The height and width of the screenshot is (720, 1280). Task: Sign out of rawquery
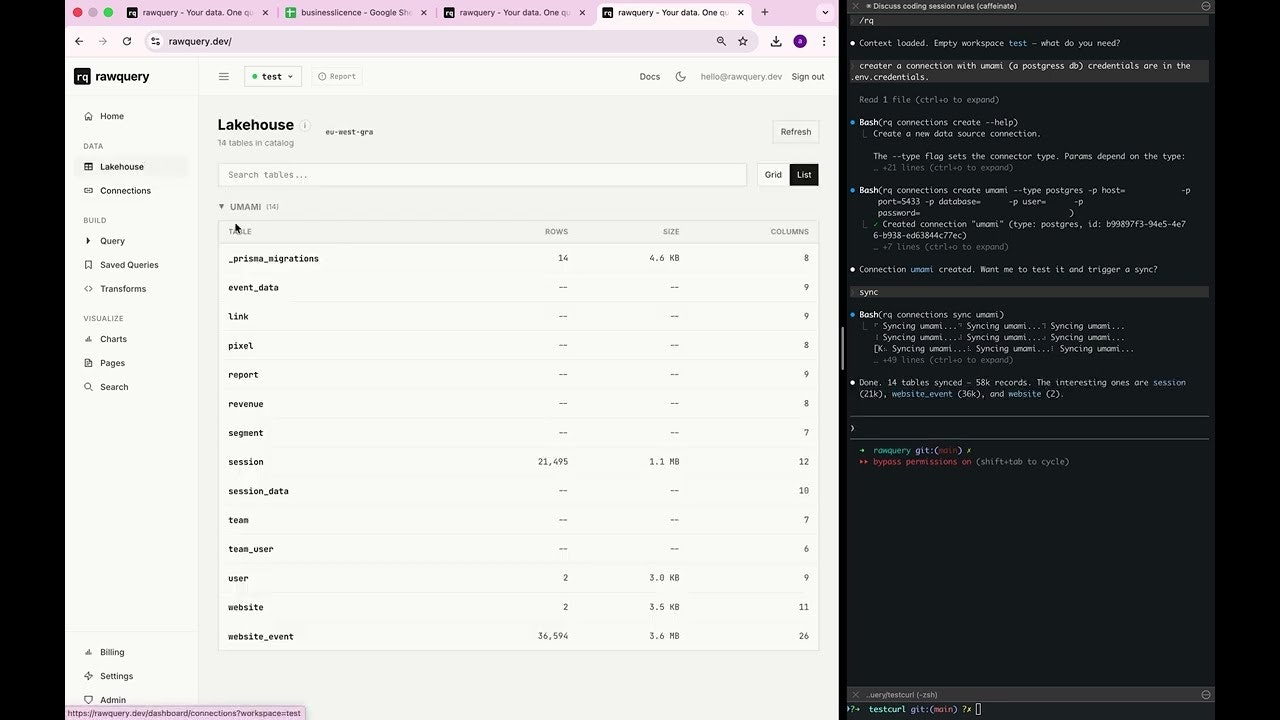click(807, 76)
